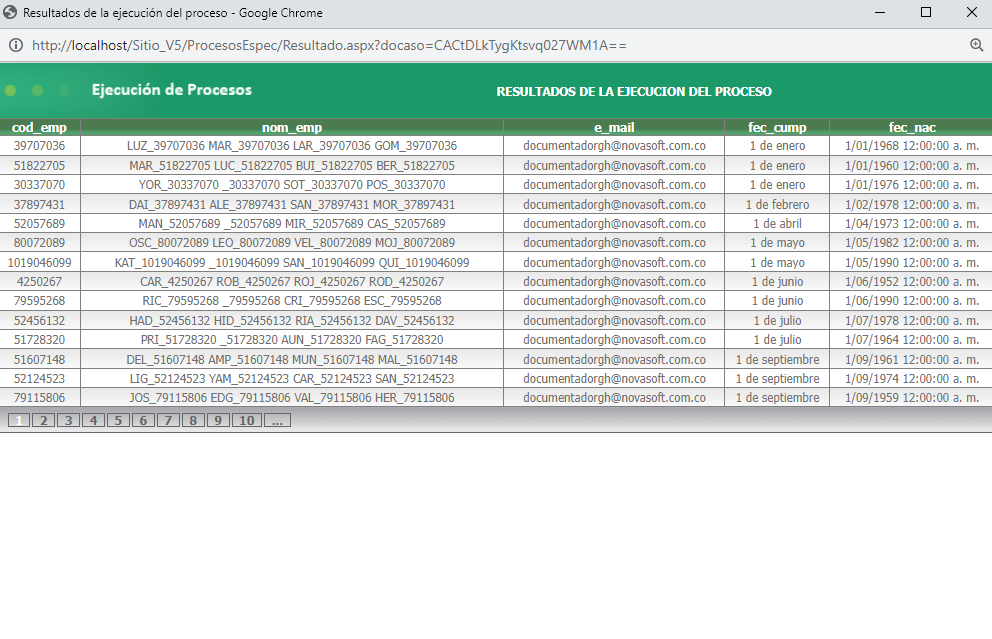Select employee code 80072089

pos(39,242)
